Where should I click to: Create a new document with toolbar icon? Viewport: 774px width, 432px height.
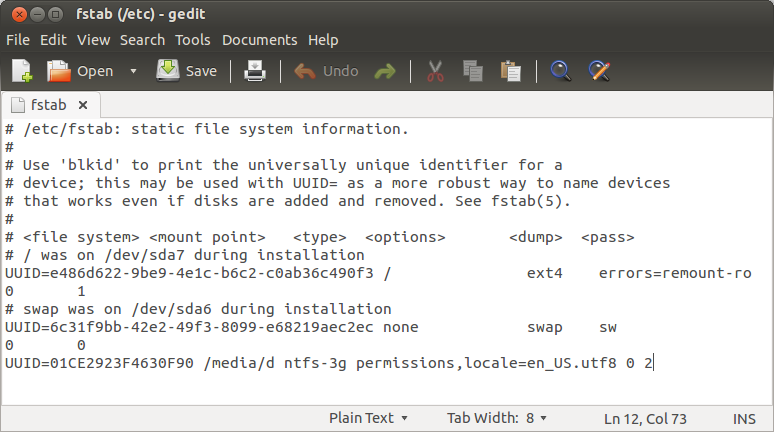click(22, 71)
